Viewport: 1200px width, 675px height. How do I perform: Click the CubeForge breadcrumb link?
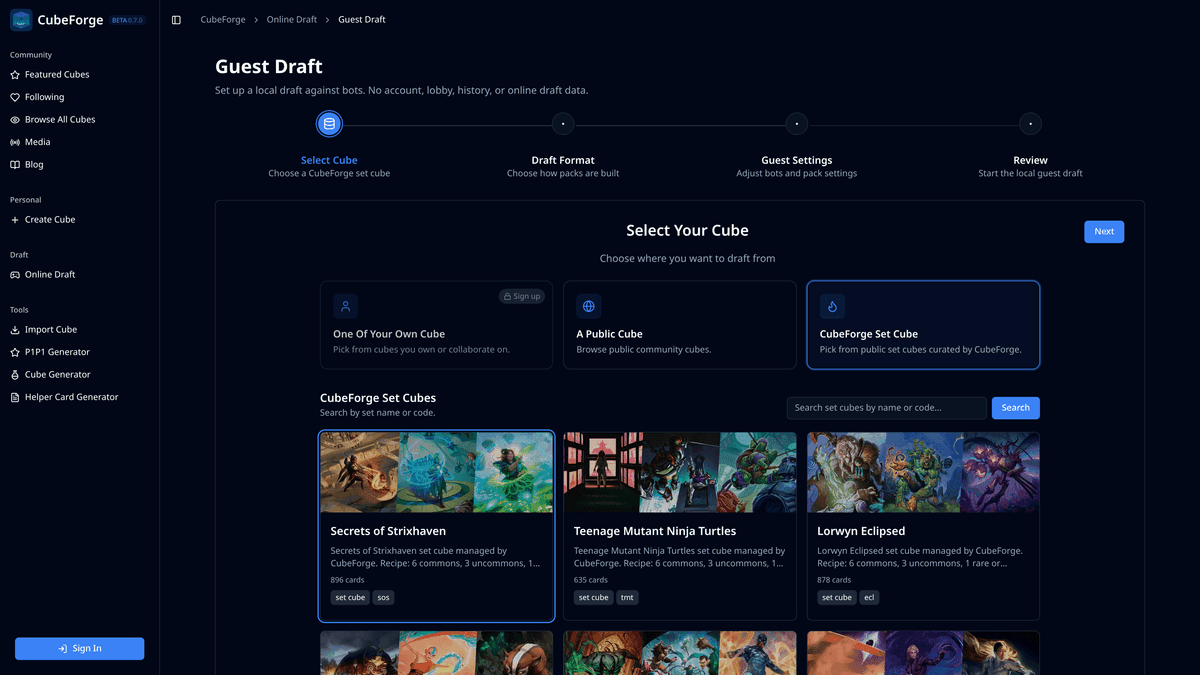[223, 20]
